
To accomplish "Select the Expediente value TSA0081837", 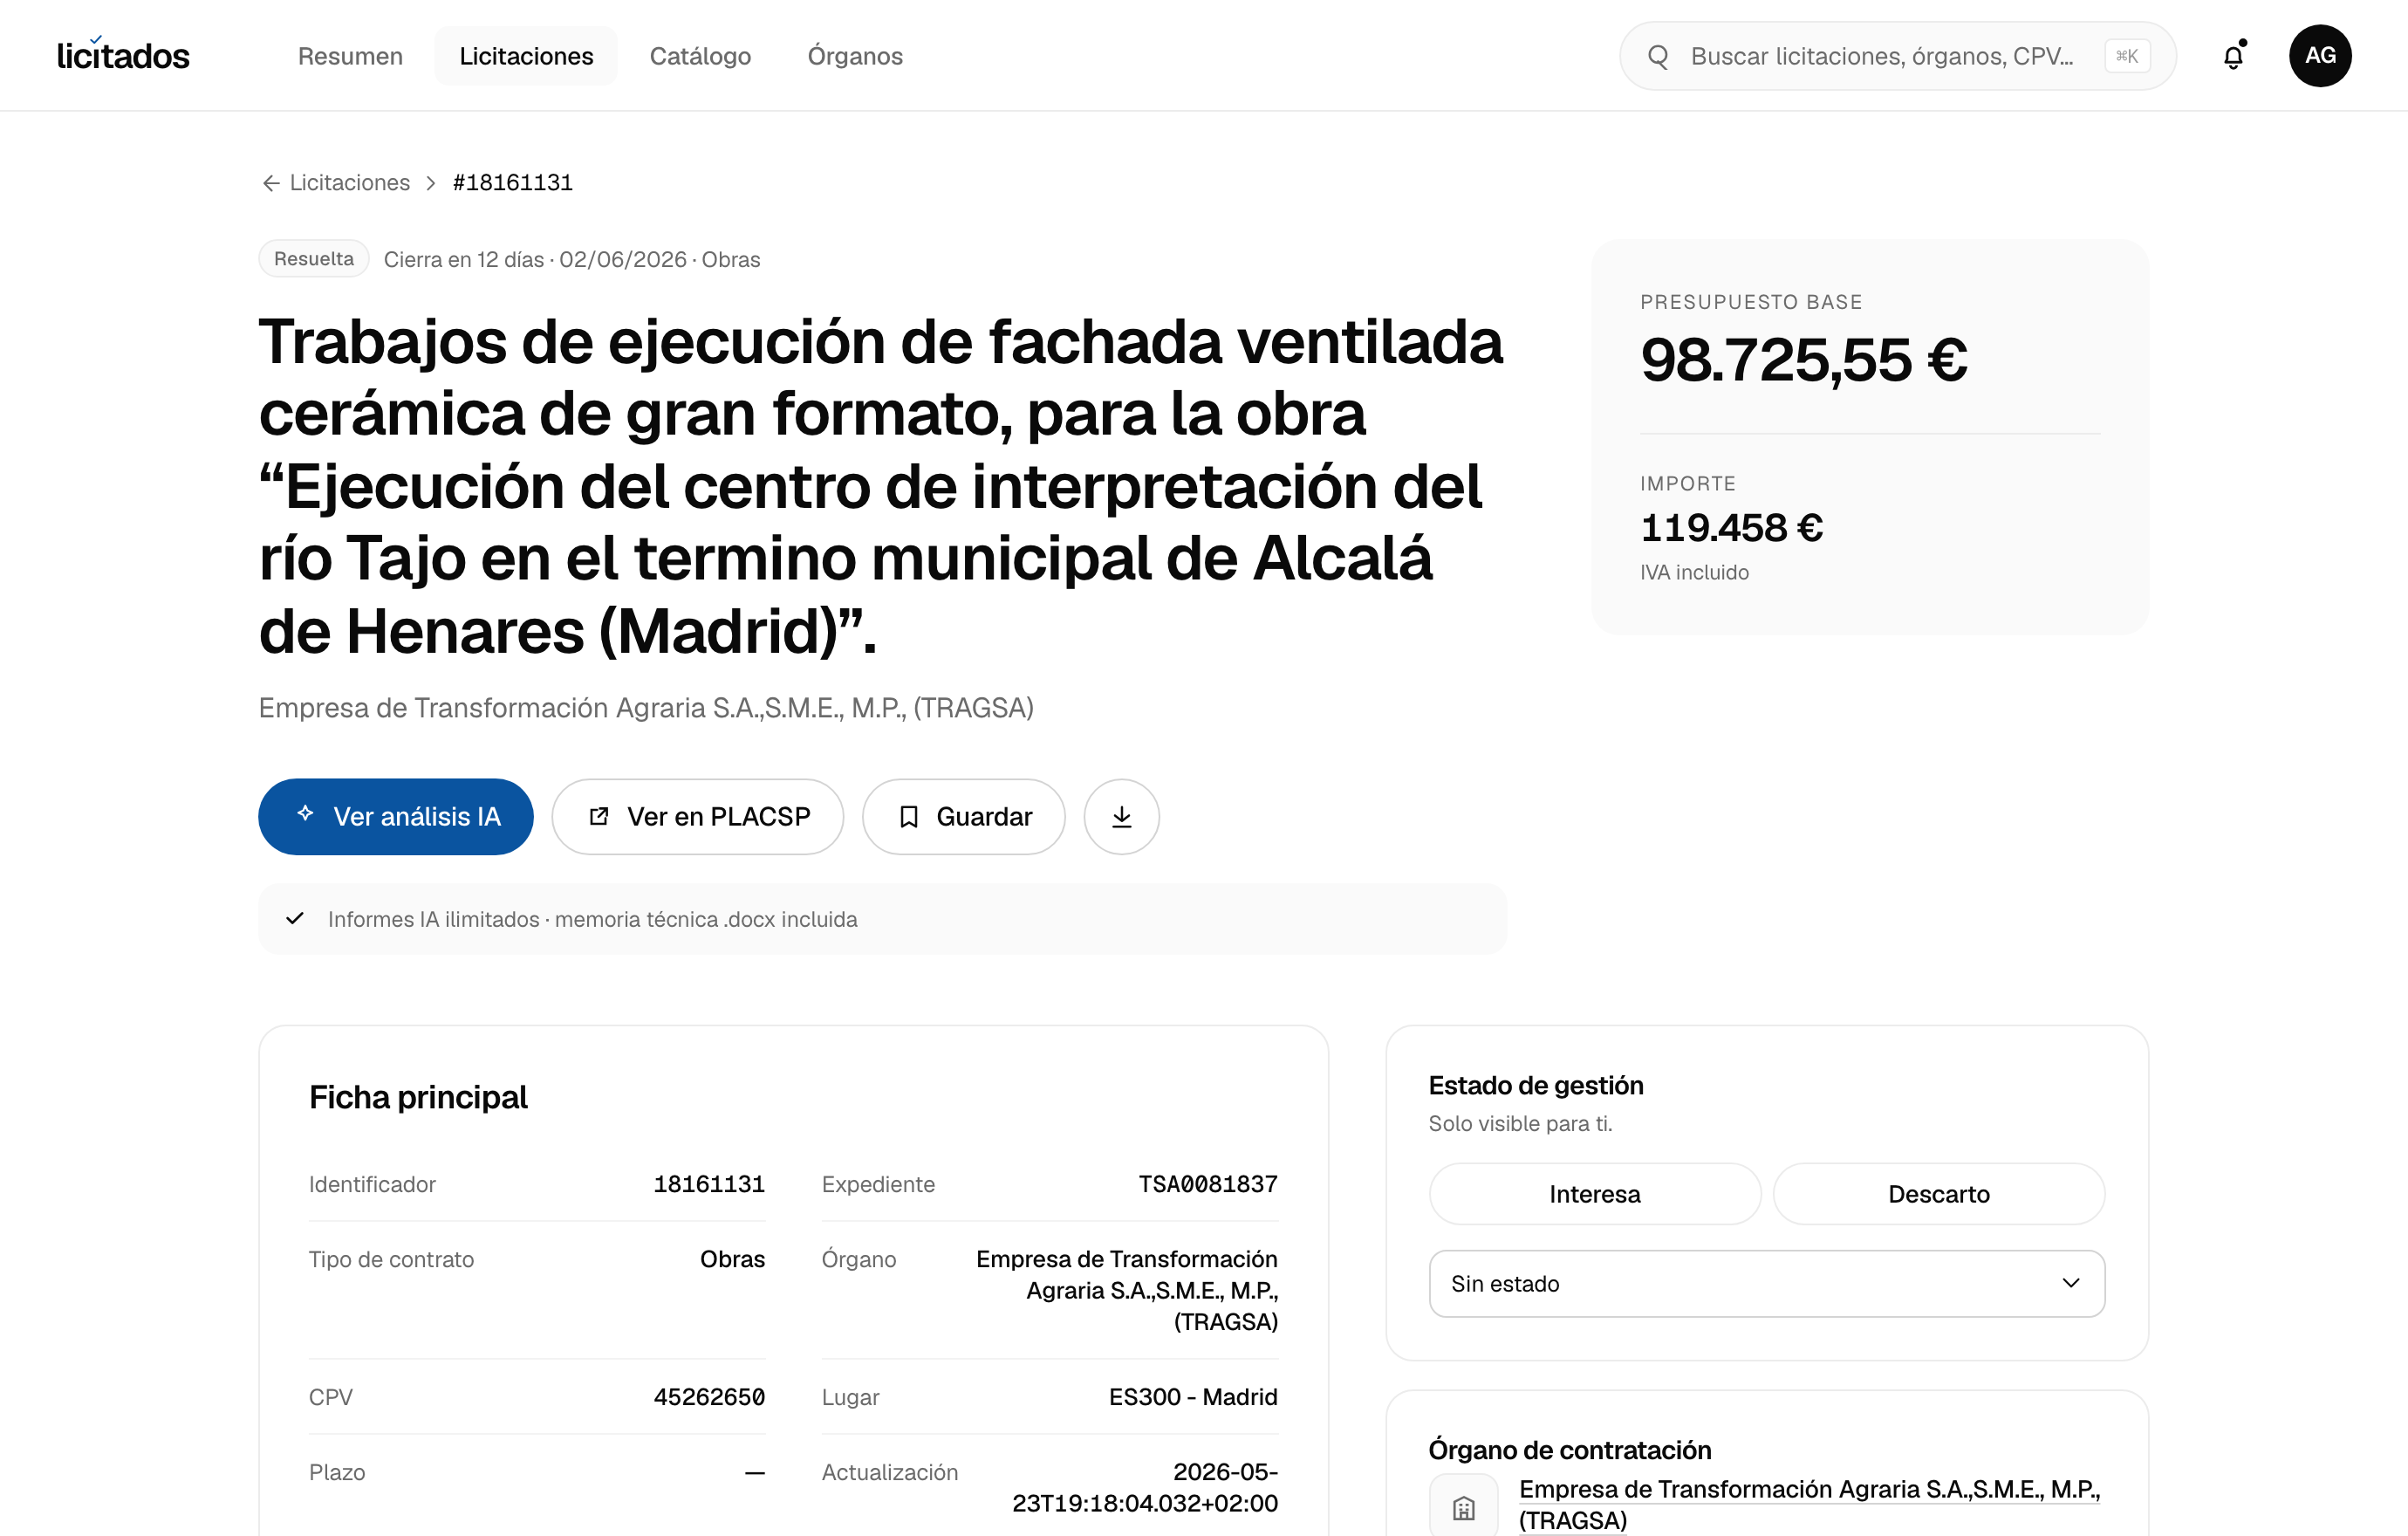I will click(1208, 1184).
